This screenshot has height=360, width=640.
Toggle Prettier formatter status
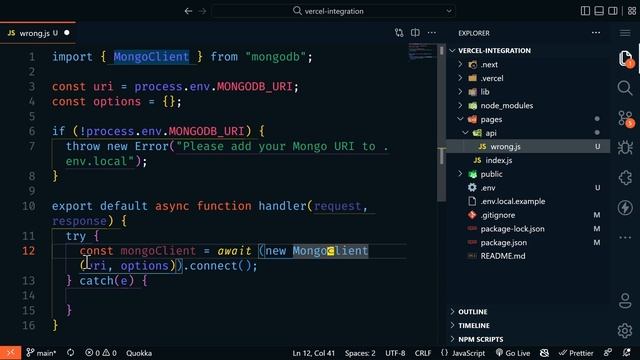pos(576,353)
